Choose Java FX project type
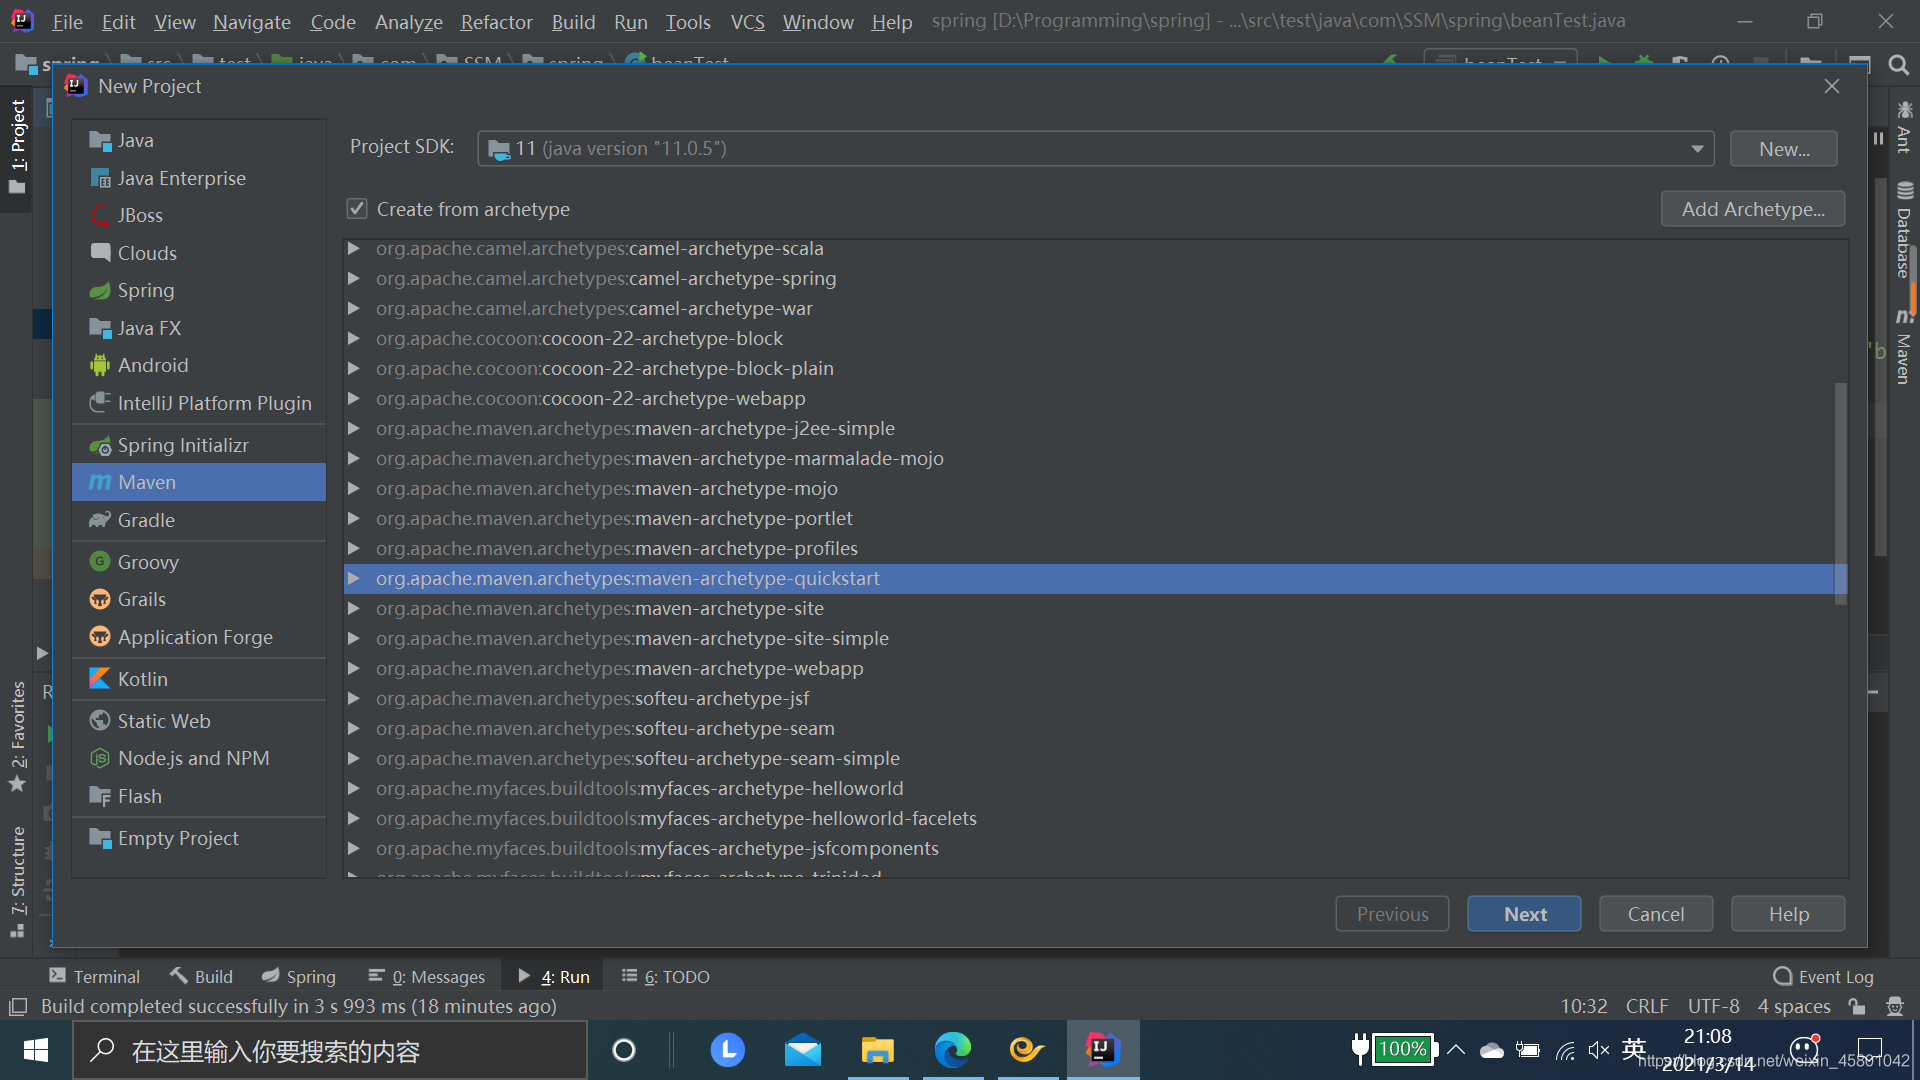The width and height of the screenshot is (1920, 1080). (199, 328)
